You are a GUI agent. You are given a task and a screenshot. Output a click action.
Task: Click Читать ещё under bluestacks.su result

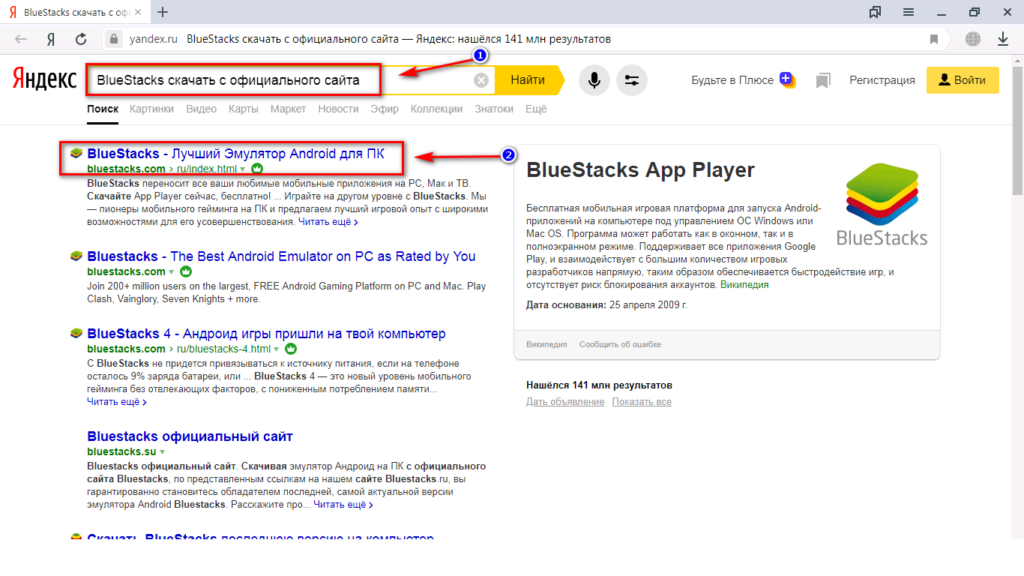(343, 505)
